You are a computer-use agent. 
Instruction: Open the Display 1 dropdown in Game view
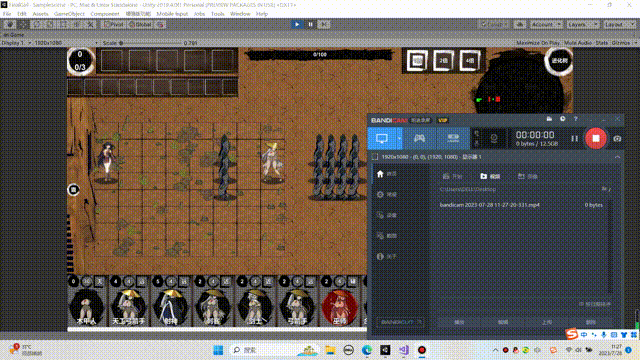[x=16, y=43]
